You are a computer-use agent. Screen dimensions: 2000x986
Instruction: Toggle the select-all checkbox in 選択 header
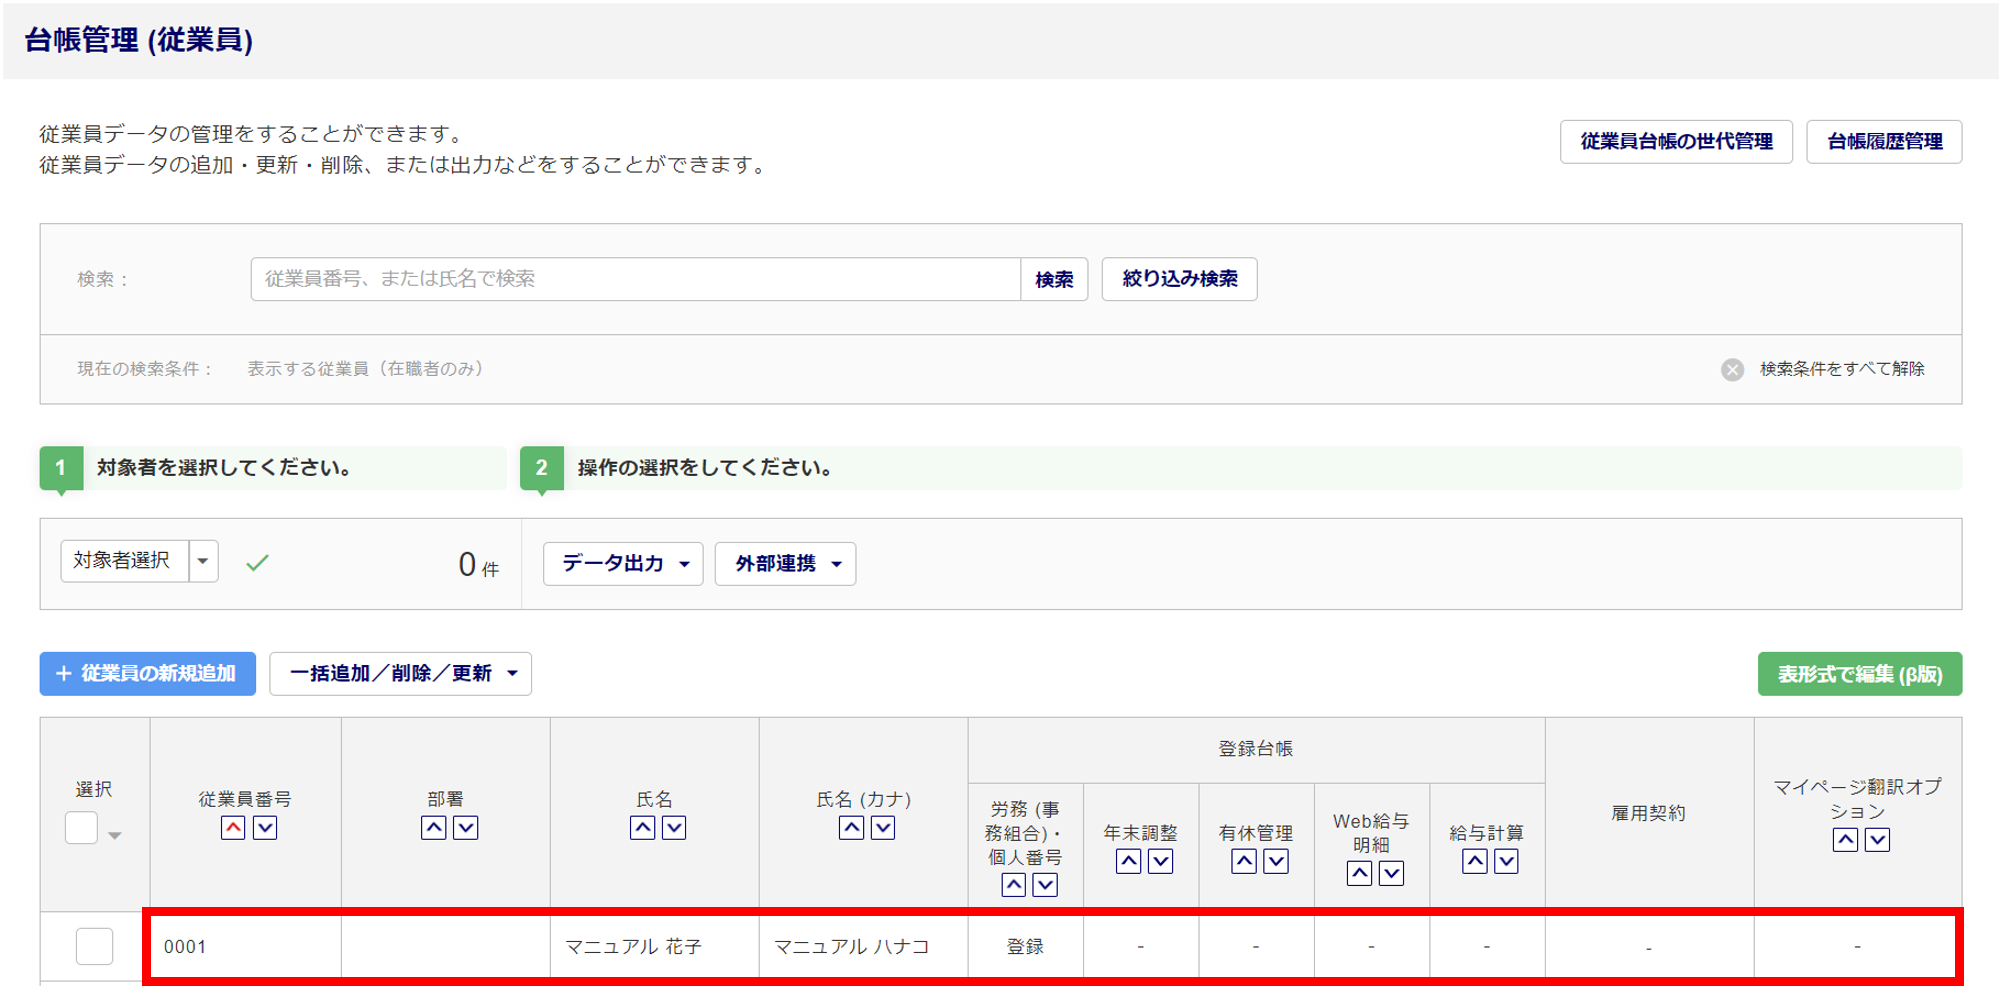point(82,828)
